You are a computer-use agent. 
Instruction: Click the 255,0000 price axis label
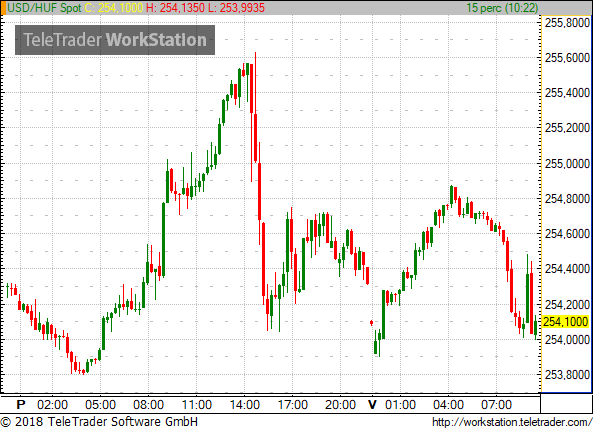pos(567,164)
